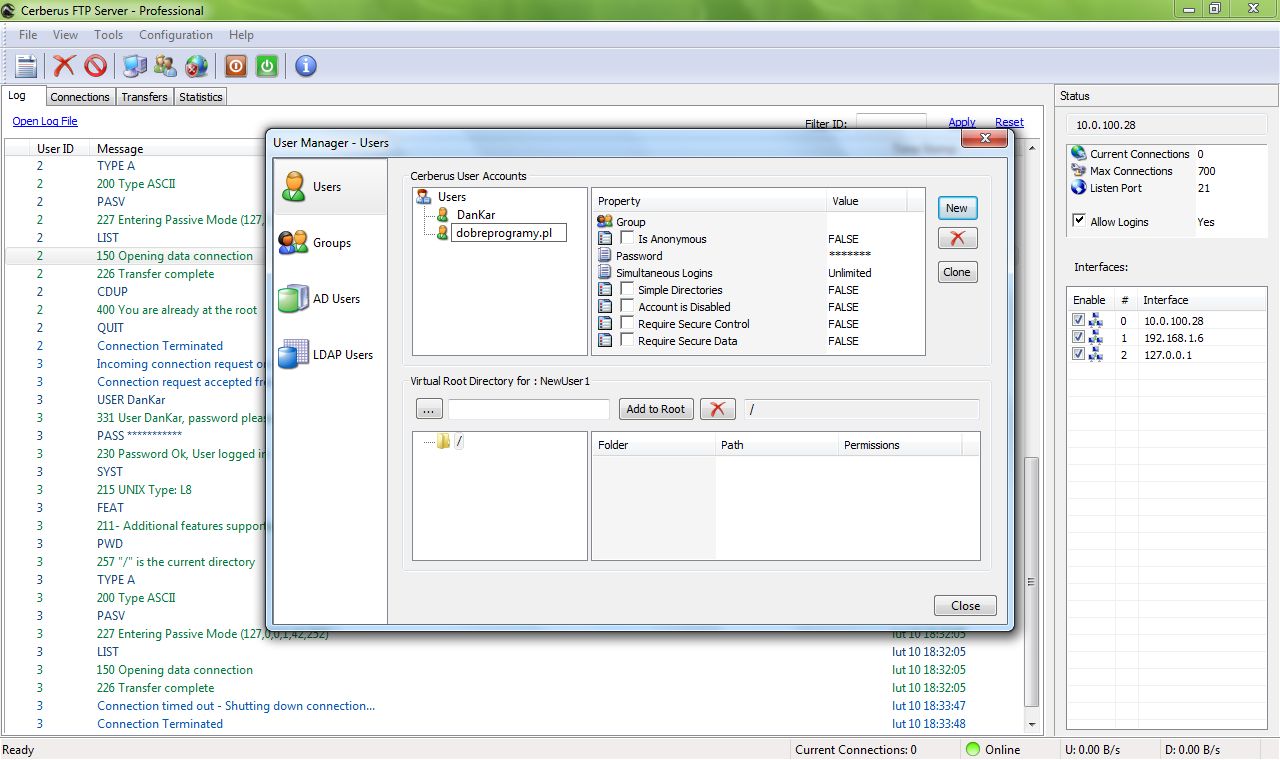Click the green Online status indicator

972,749
